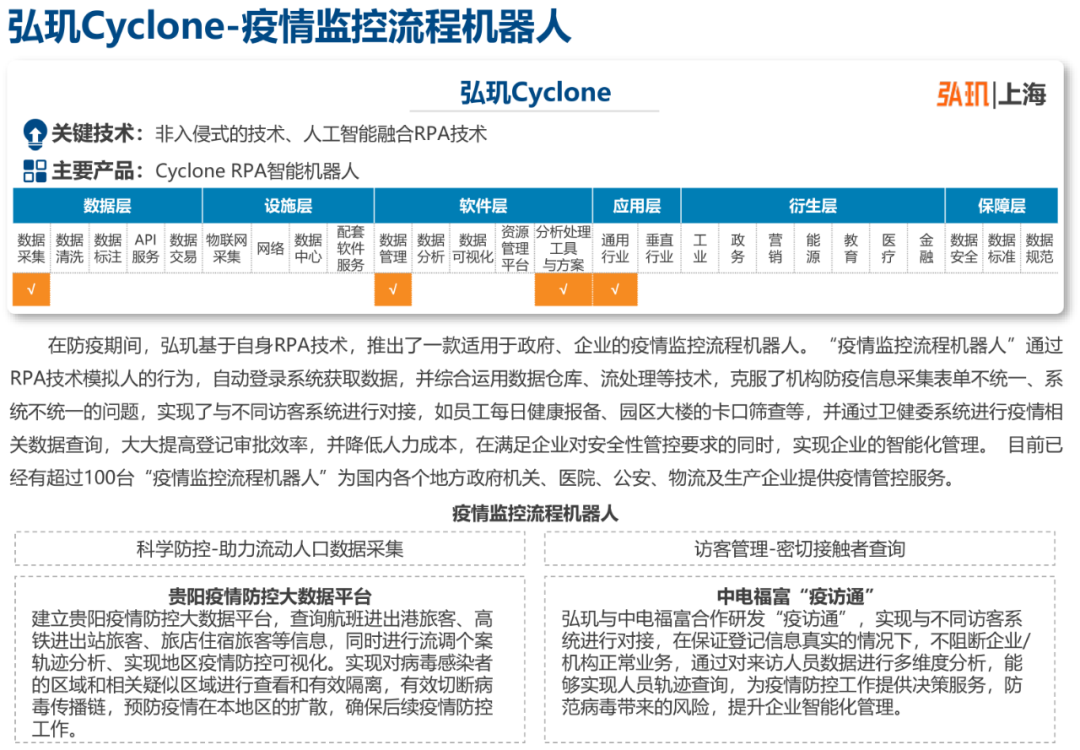The width and height of the screenshot is (1080, 750).
Task: Click the 配套软件服务 cell
Action: 351,249
